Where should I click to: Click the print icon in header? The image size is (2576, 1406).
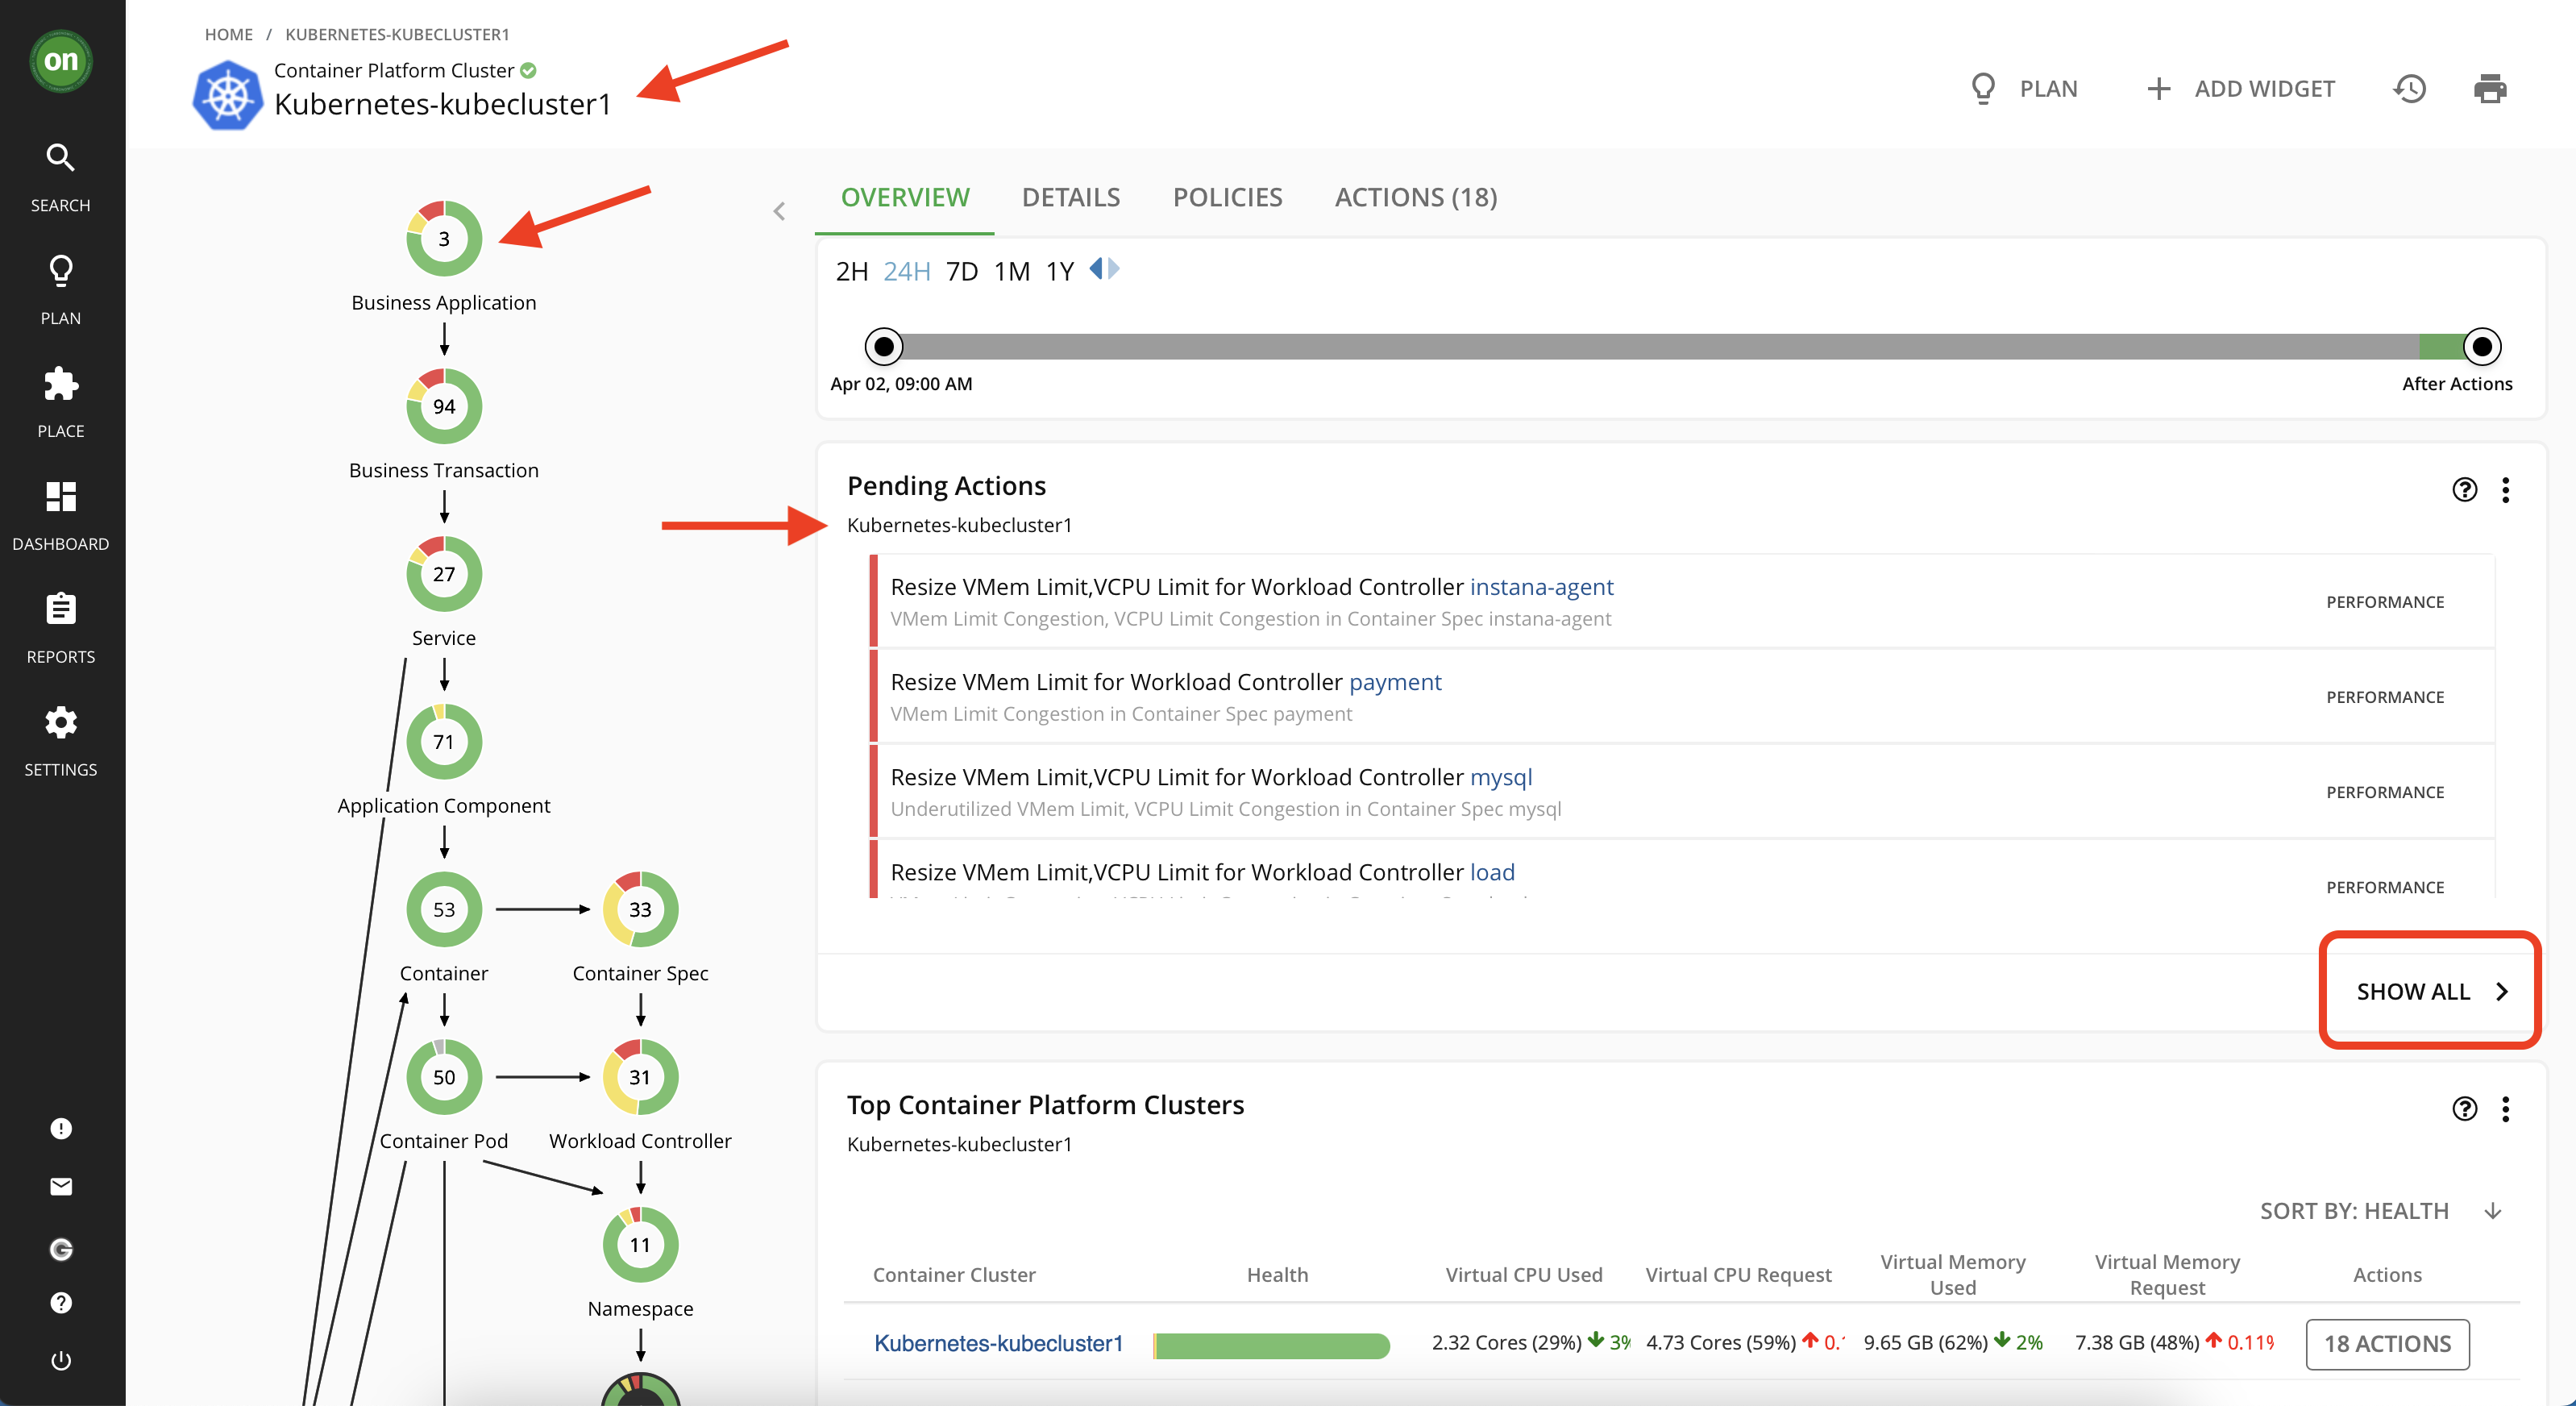[x=2490, y=89]
